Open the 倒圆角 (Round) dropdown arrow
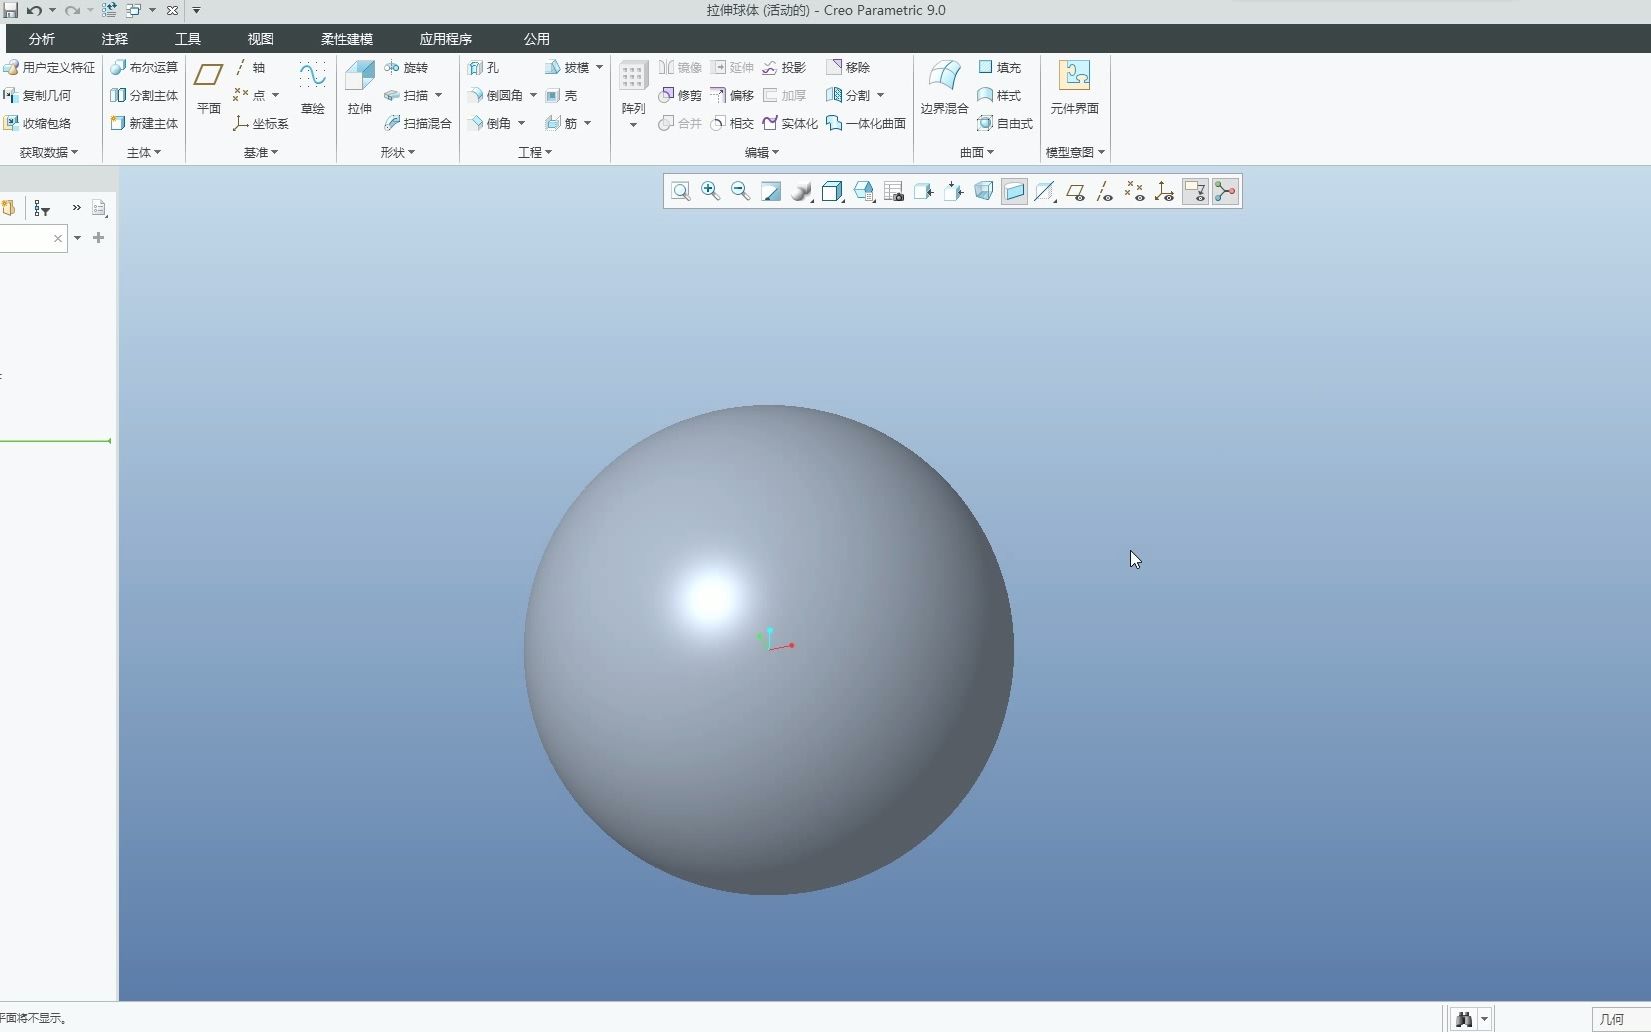Viewport: 1651px width, 1032px height. 533,95
